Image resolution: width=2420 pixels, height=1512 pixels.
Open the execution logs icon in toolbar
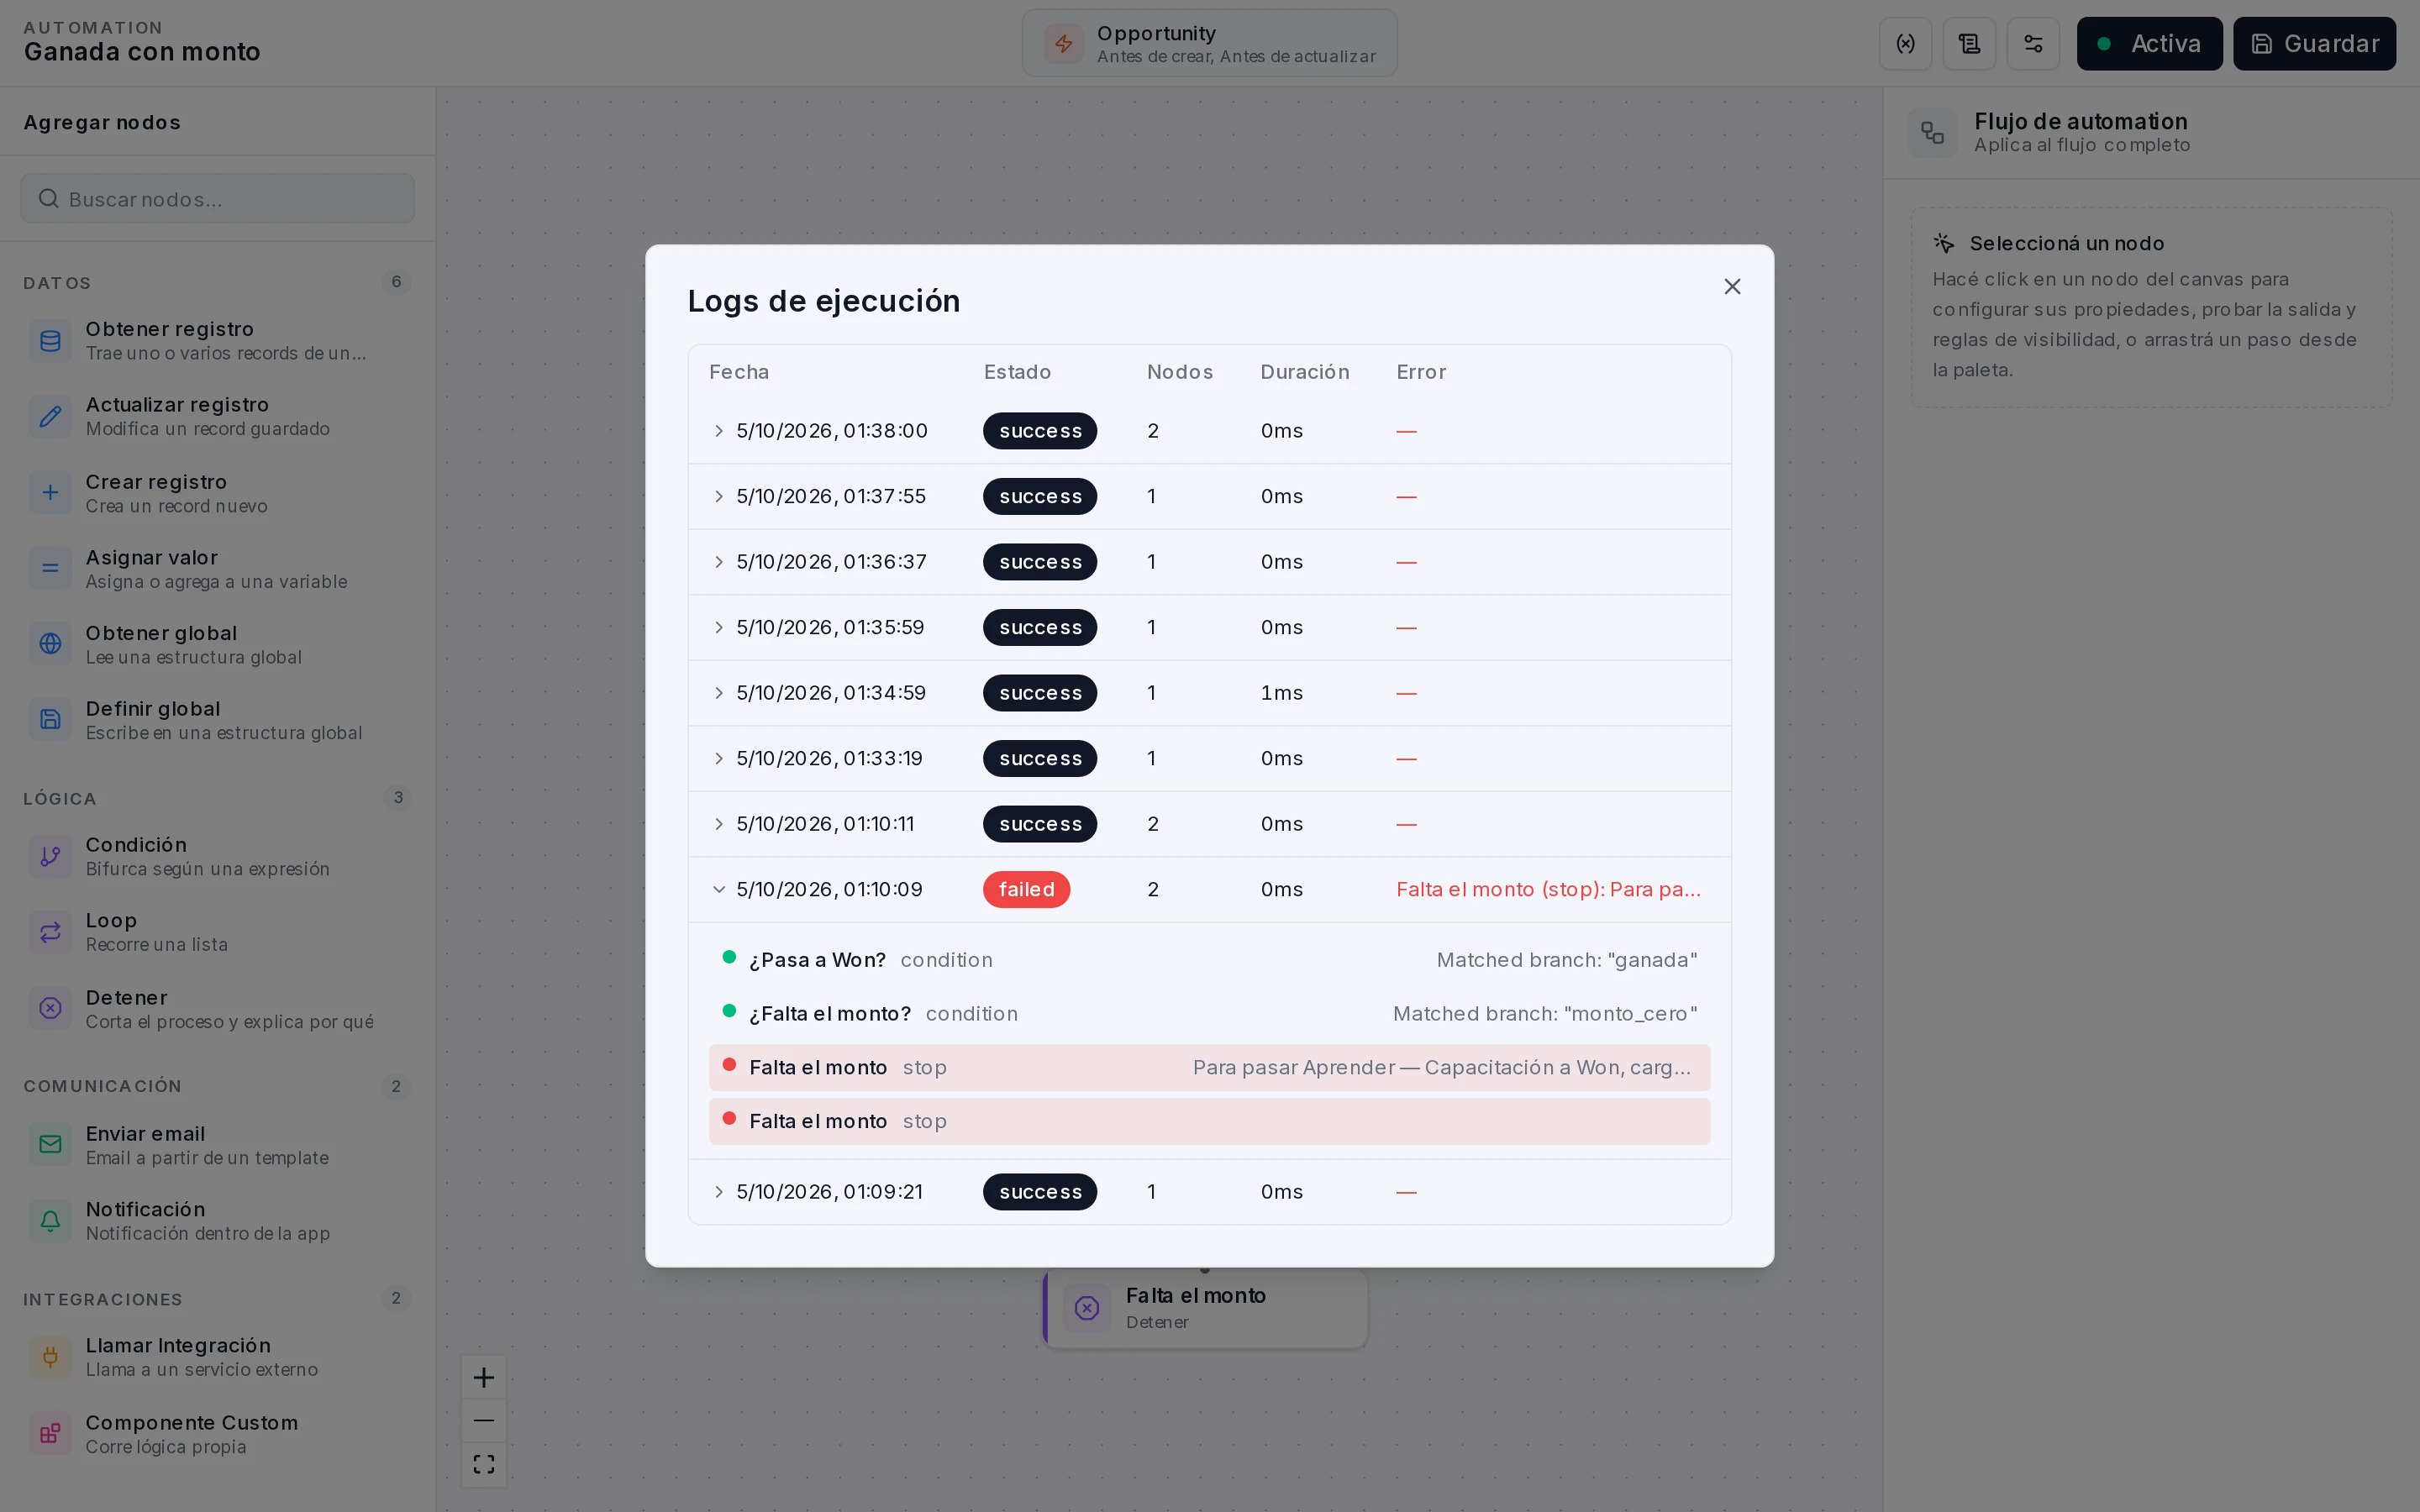pyautogui.click(x=1969, y=44)
